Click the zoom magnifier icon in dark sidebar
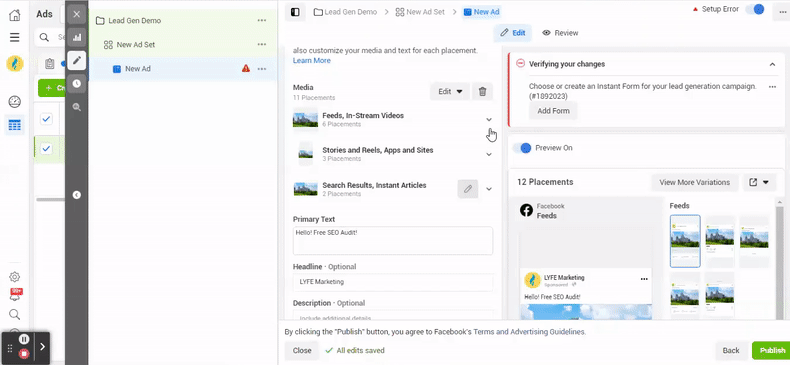This screenshot has height=365, width=790. click(77, 107)
